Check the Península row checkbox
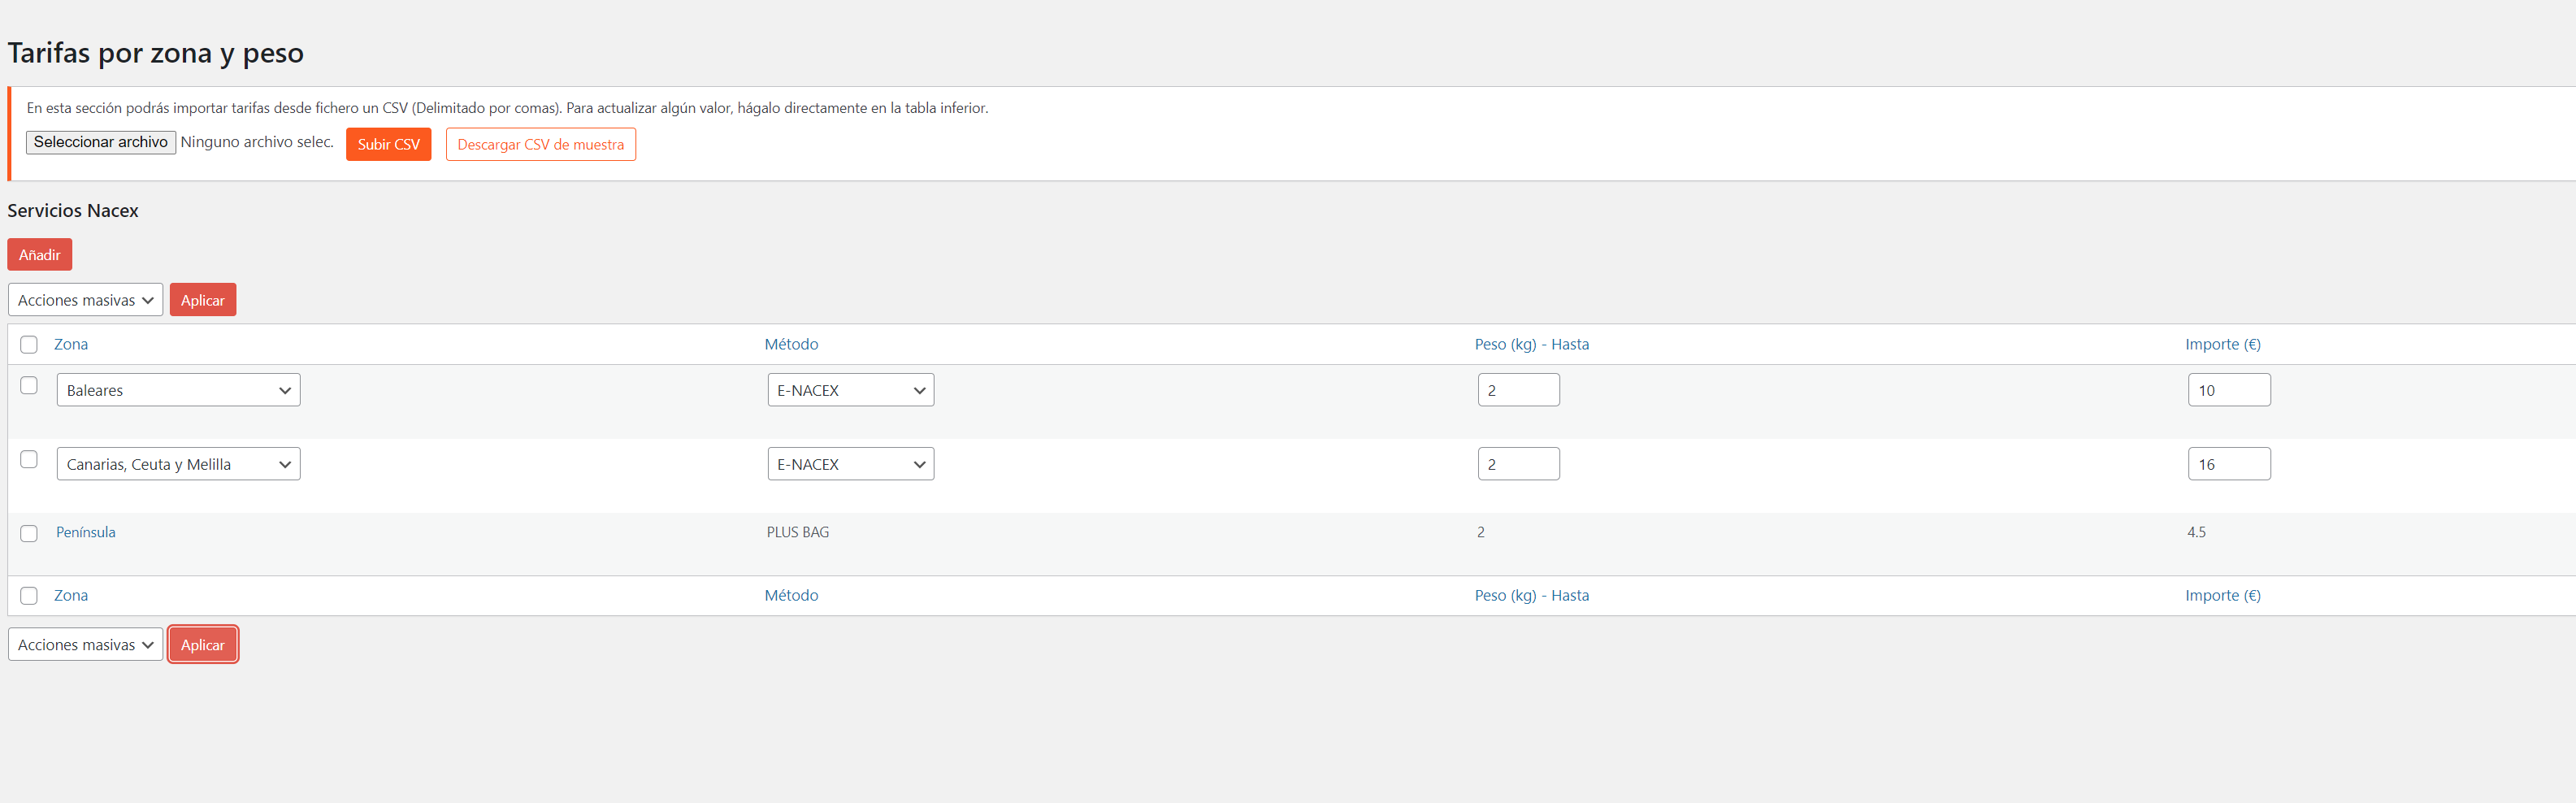 tap(29, 534)
